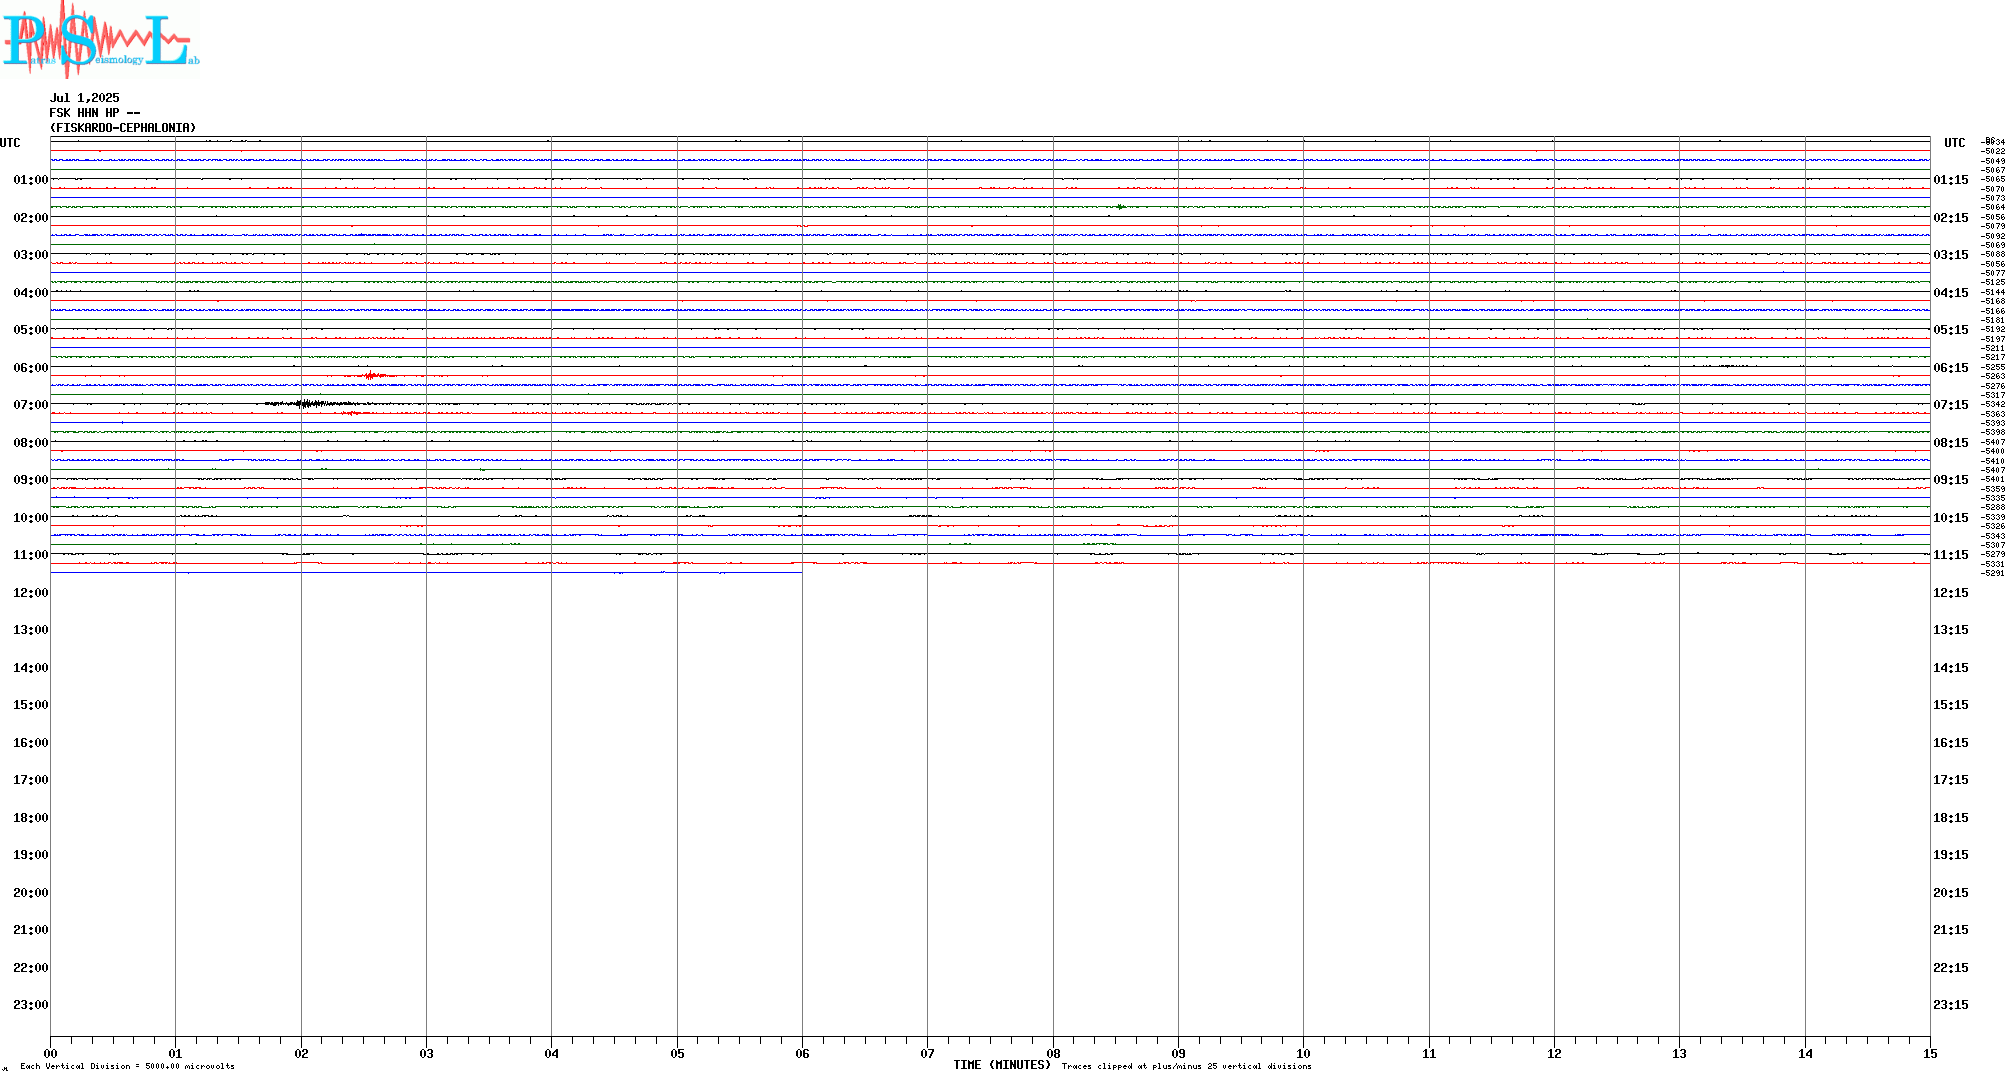Viewport: 2010px width, 1080px height.
Task: Click the 'Traces clipped at plus/minus 25 vertical divisions' note
Action: 1187,1066
